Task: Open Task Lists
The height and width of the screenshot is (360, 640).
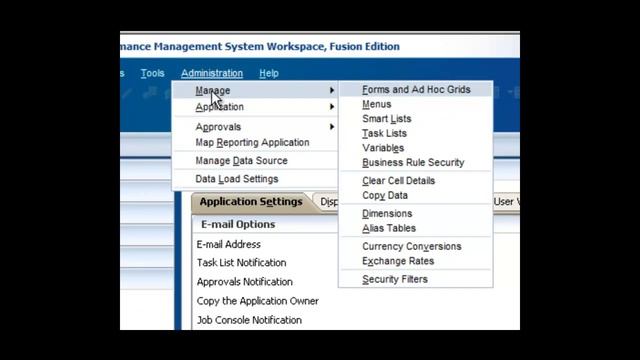Action: [x=384, y=133]
